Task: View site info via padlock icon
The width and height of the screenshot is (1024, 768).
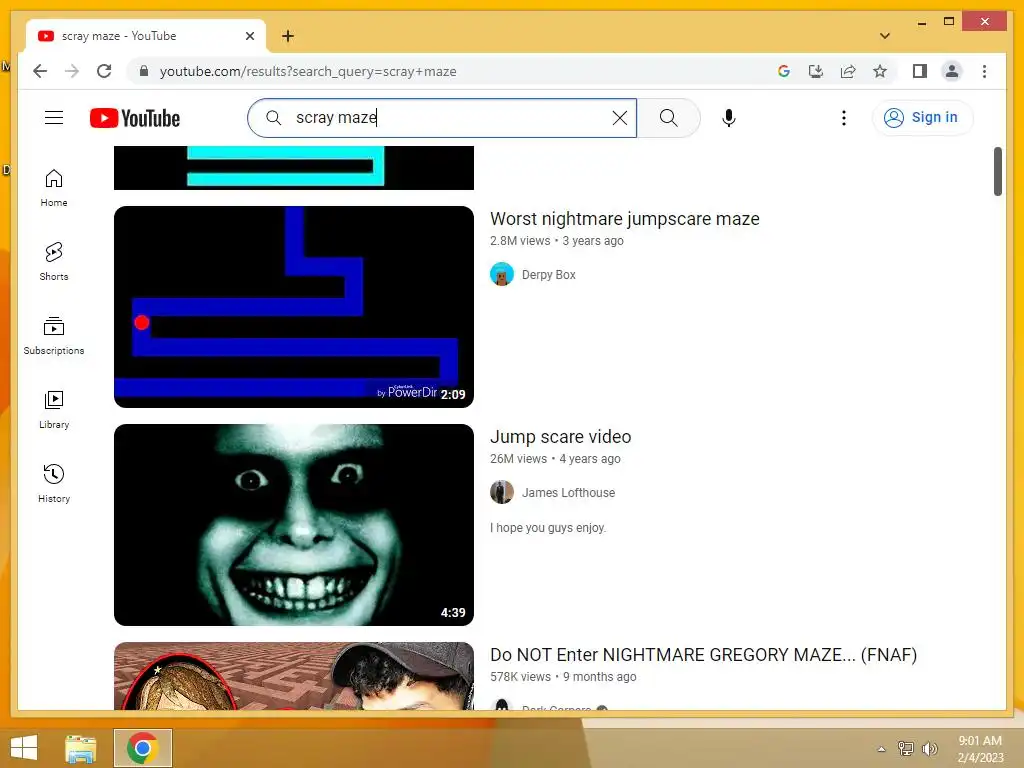Action: [144, 71]
